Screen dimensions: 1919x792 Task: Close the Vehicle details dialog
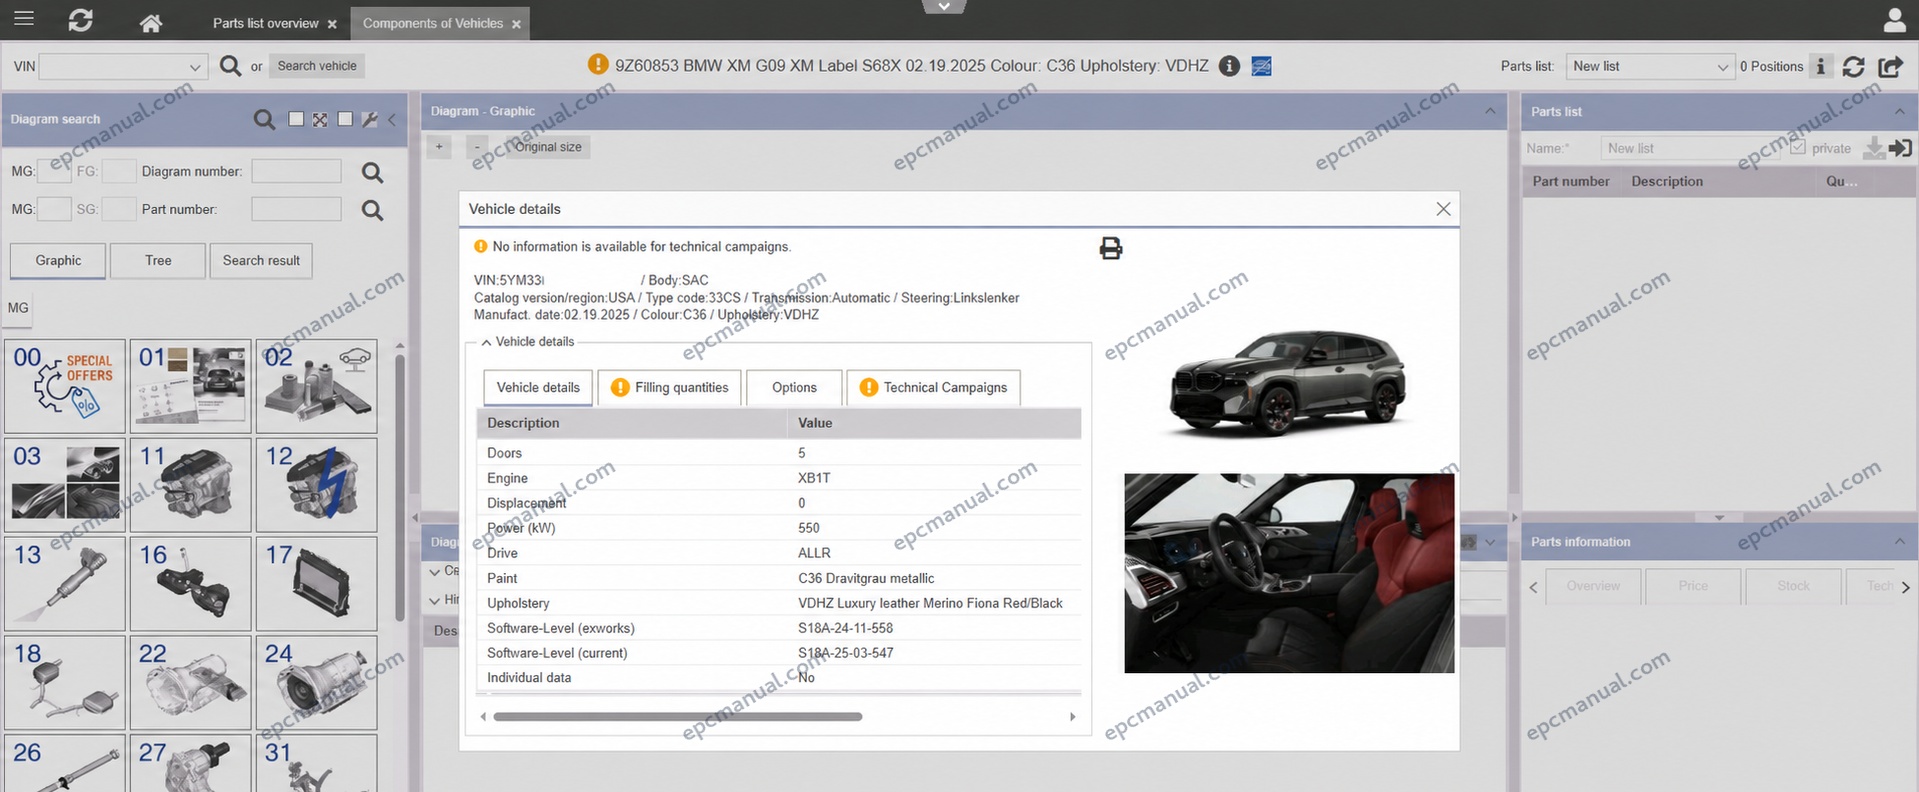1443,209
